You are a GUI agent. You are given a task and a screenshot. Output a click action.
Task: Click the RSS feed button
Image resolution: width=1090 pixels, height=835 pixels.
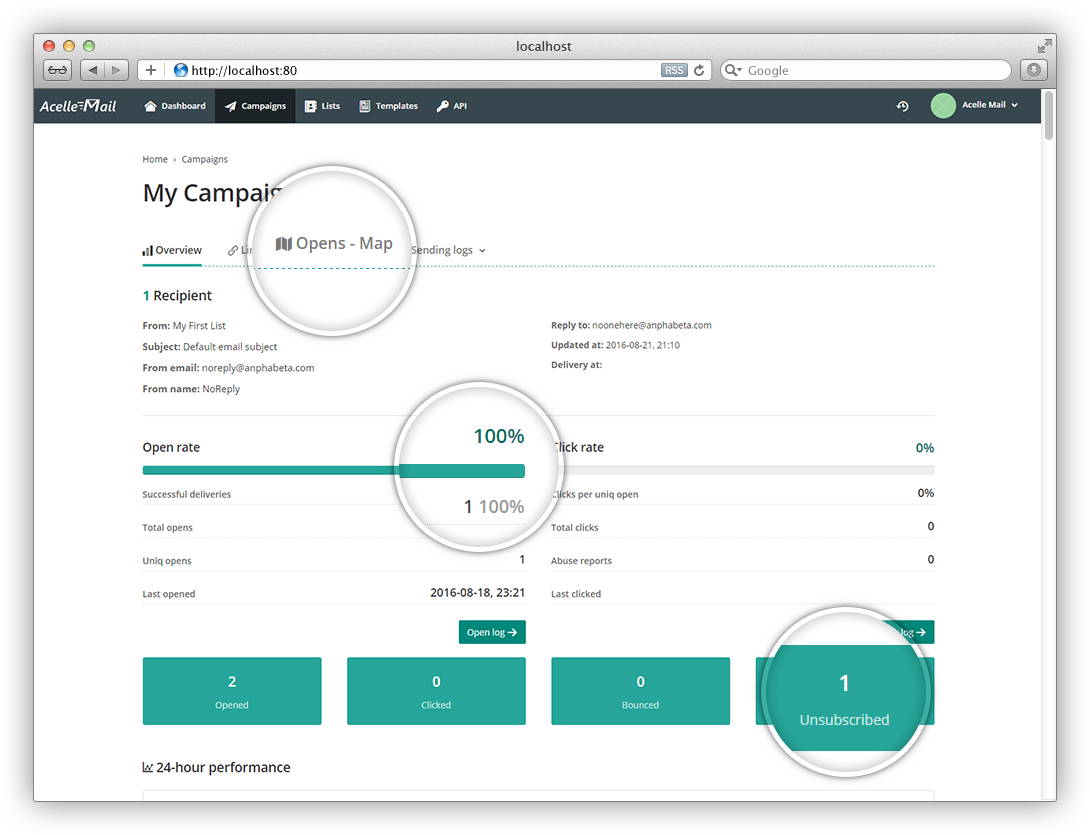[674, 70]
